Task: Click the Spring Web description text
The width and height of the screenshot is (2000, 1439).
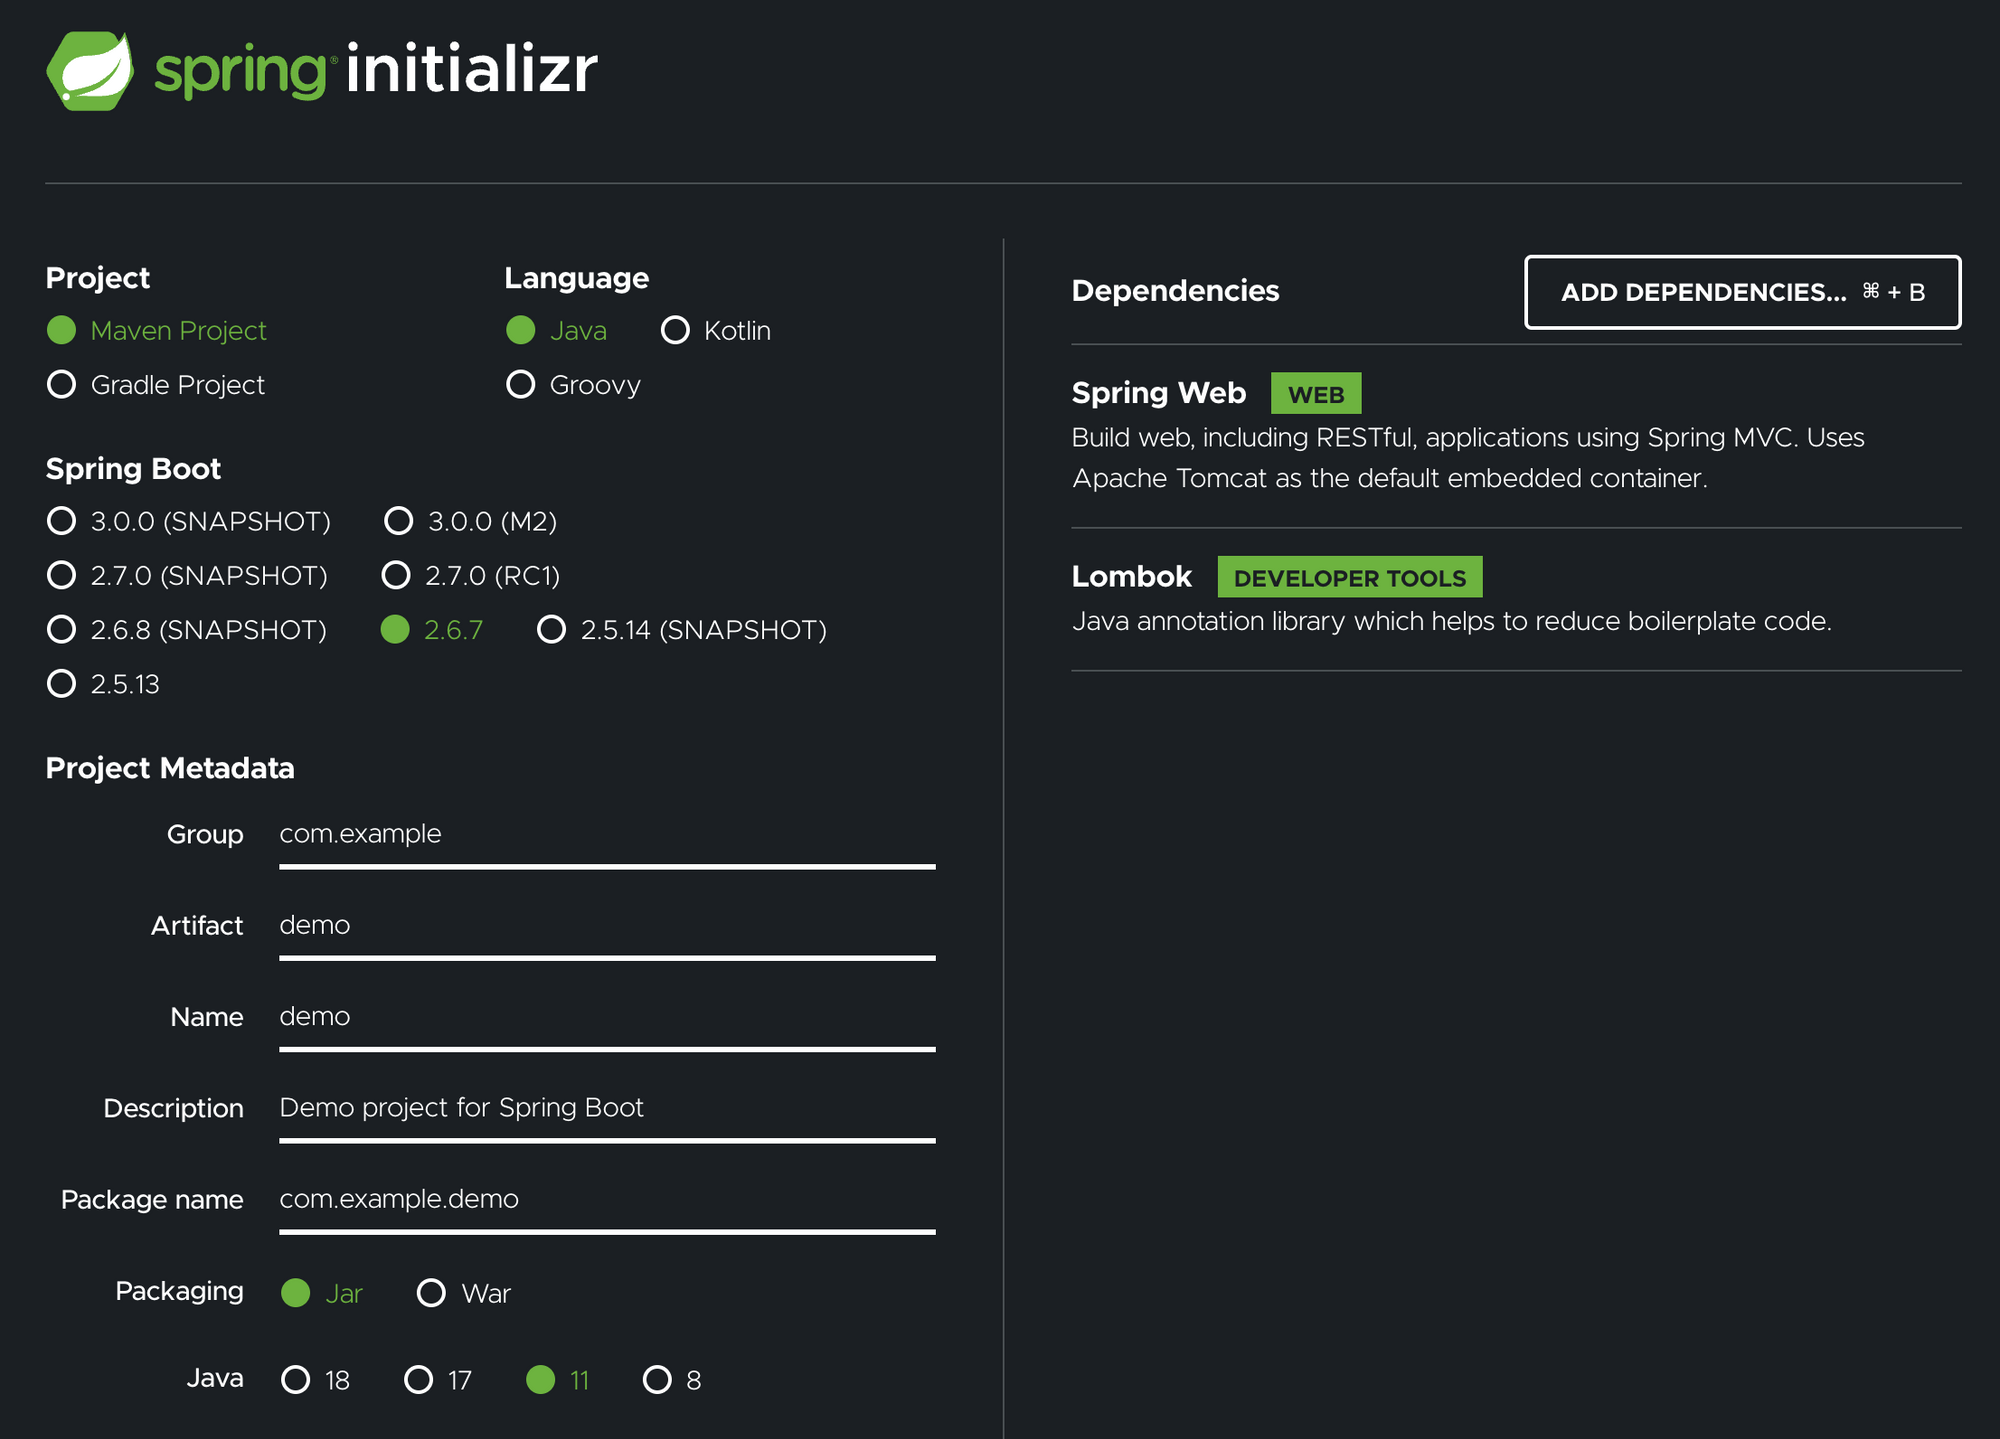Action: (x=1468, y=458)
